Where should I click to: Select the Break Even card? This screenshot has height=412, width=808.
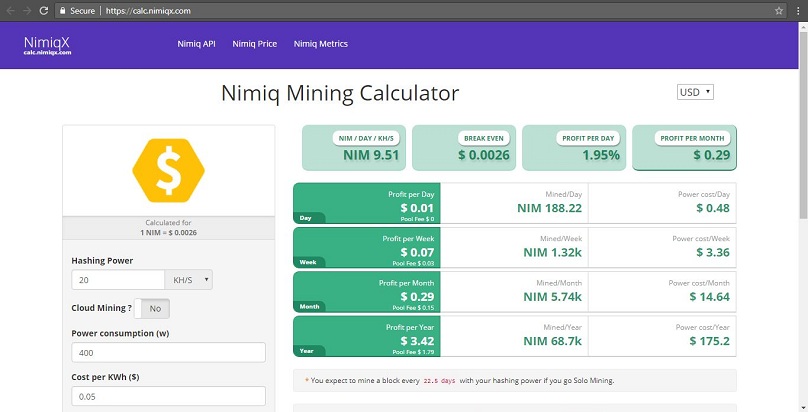coord(464,148)
